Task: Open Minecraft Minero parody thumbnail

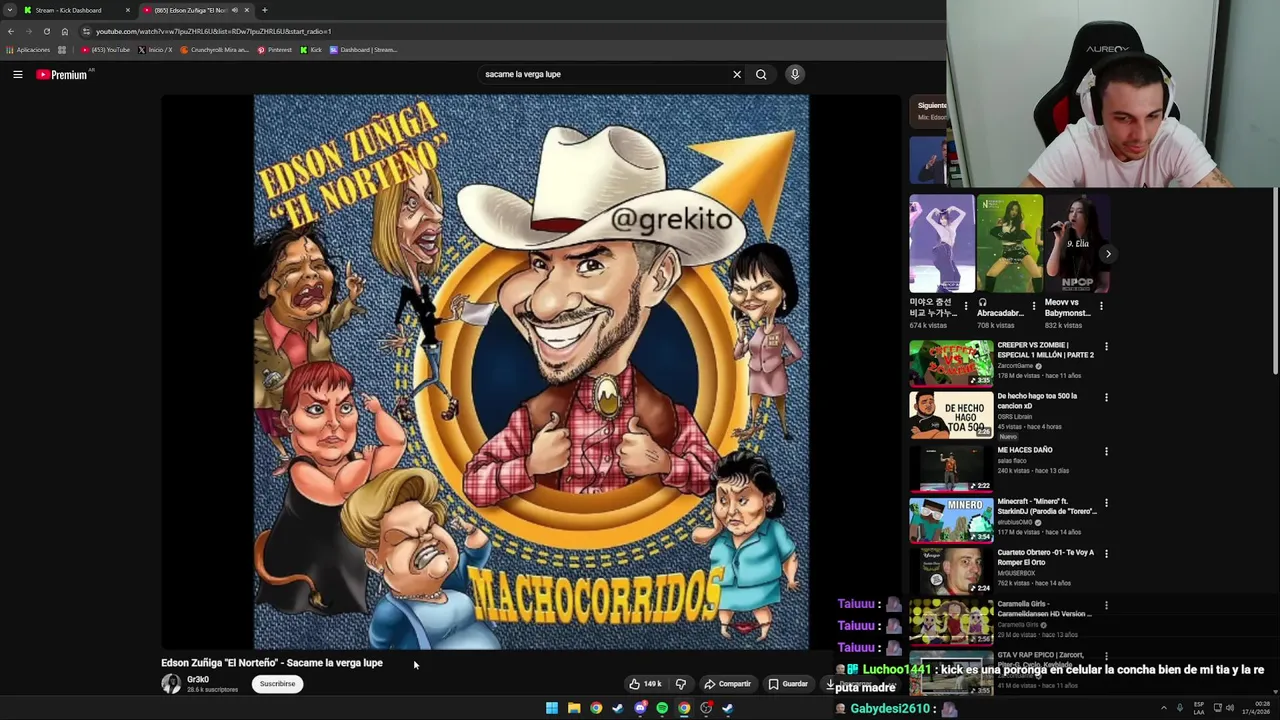Action: click(951, 519)
